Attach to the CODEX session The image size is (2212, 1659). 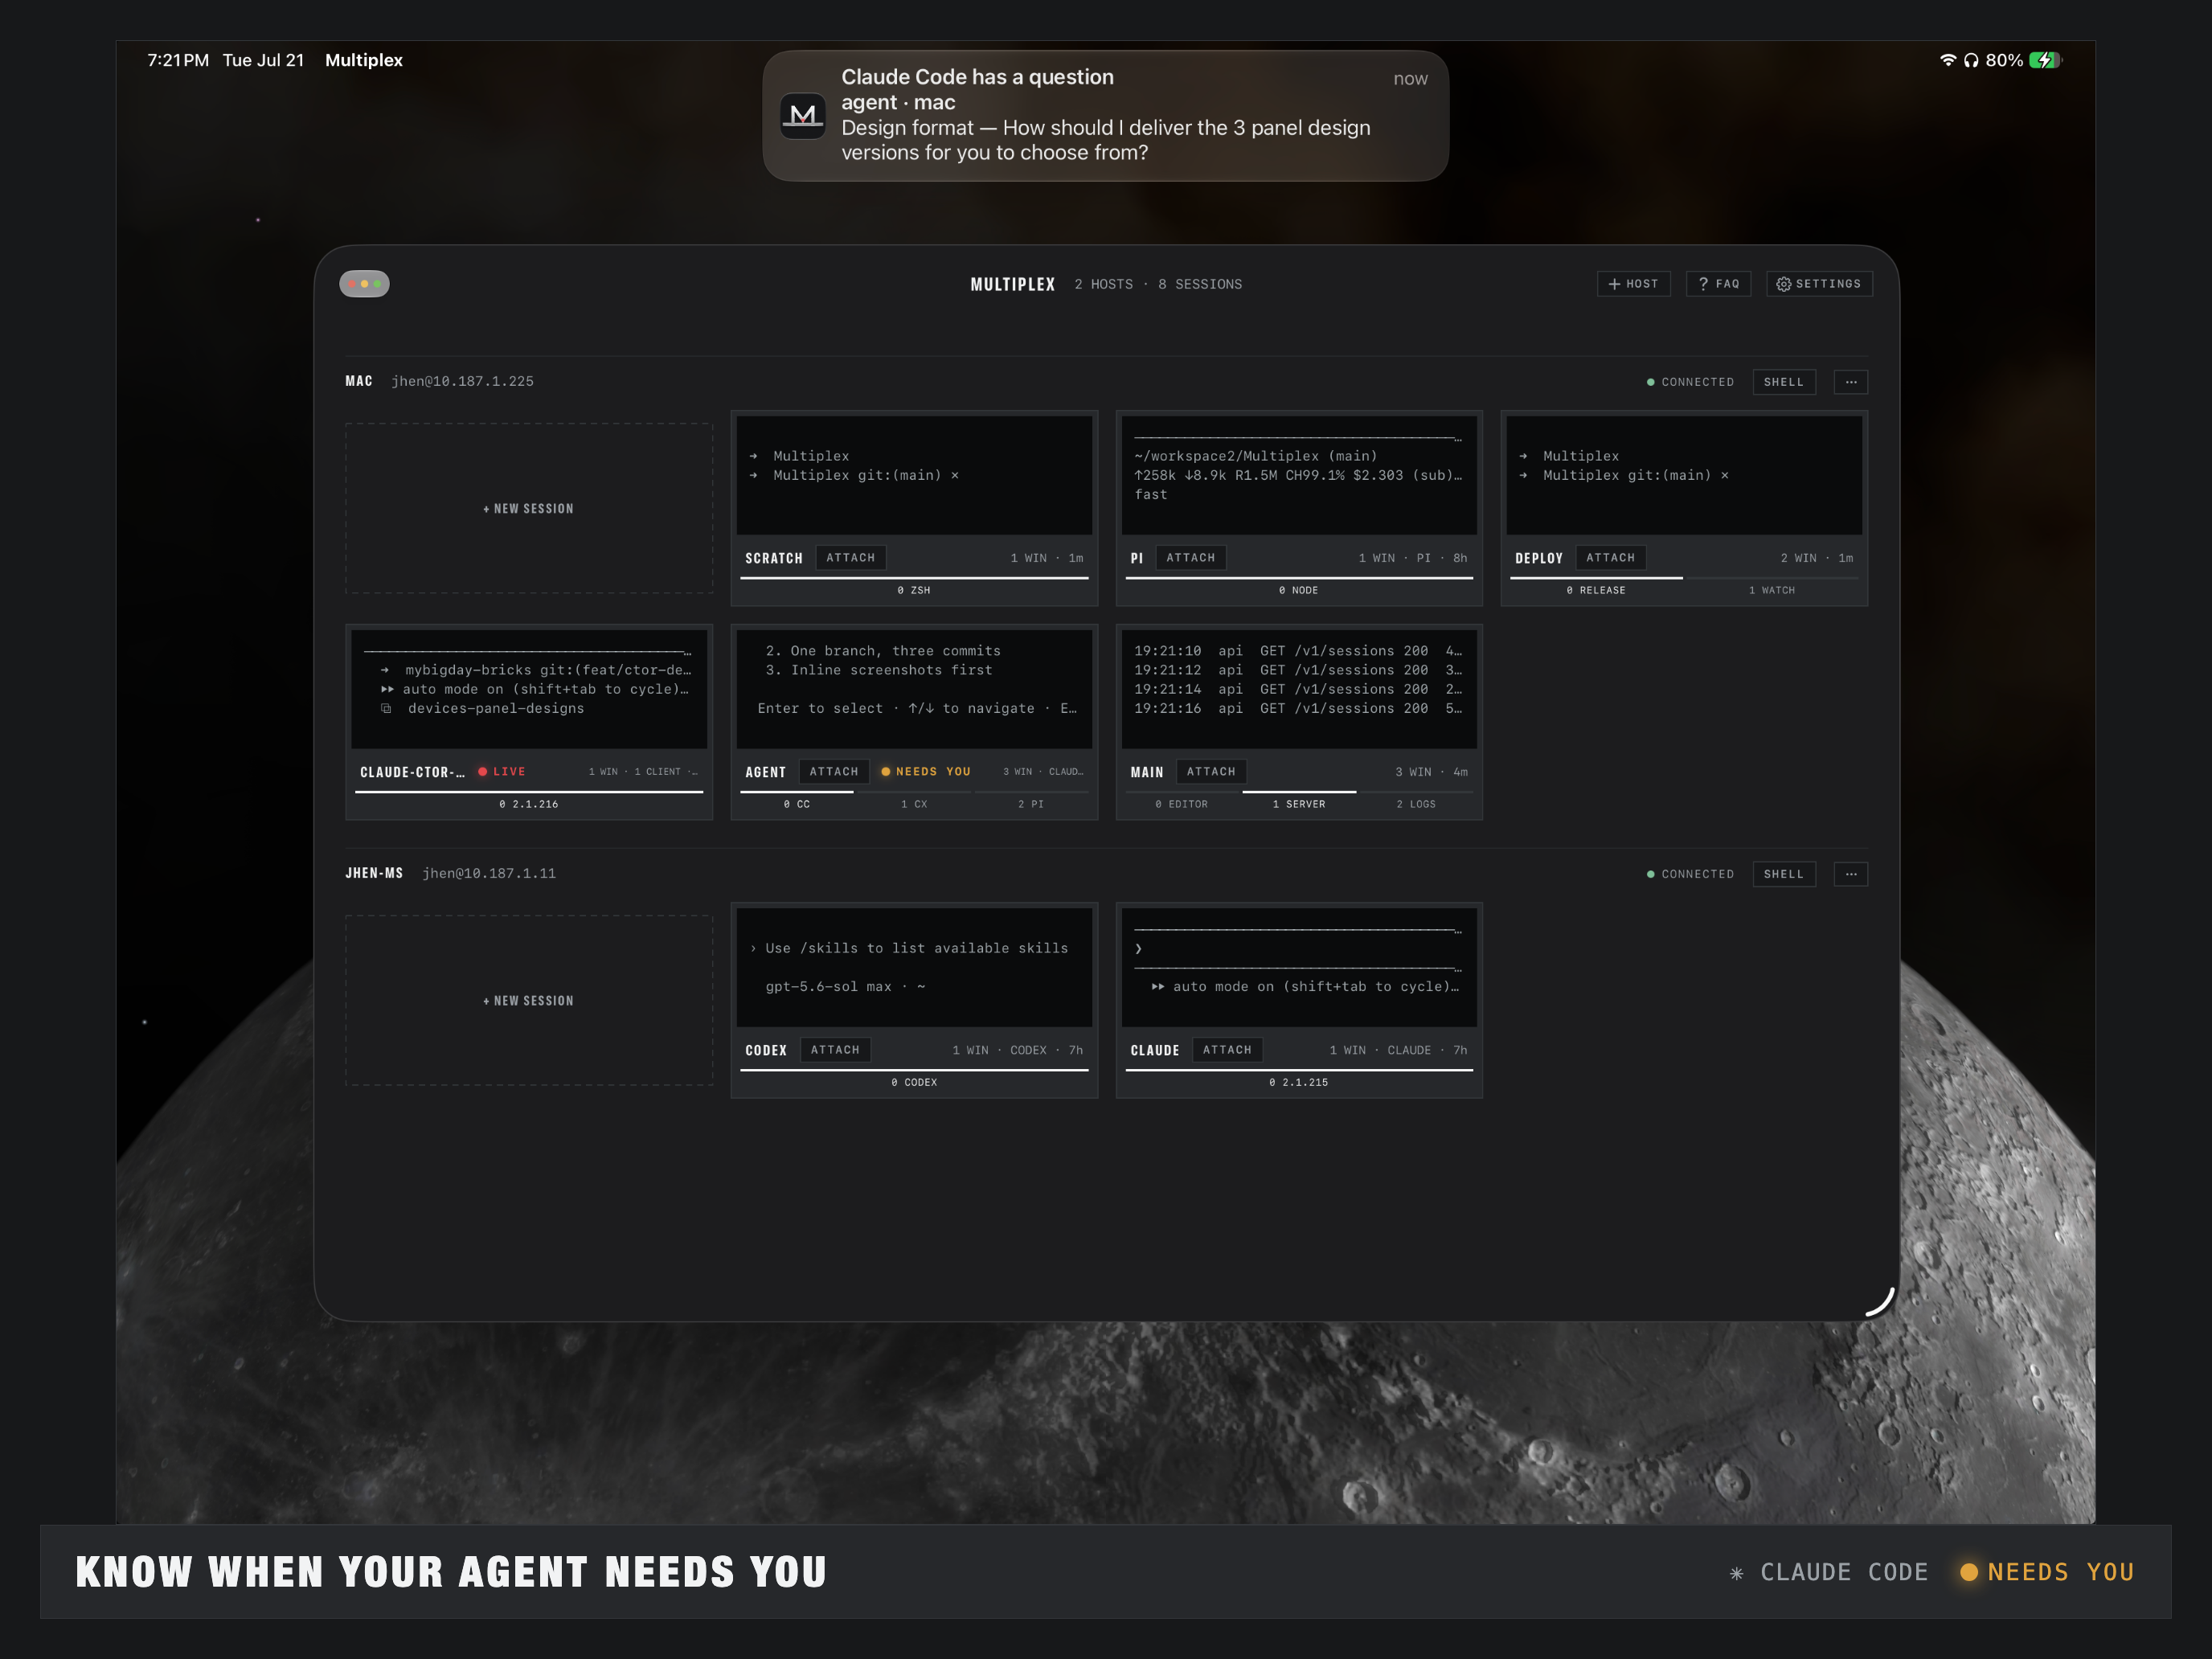(835, 1050)
